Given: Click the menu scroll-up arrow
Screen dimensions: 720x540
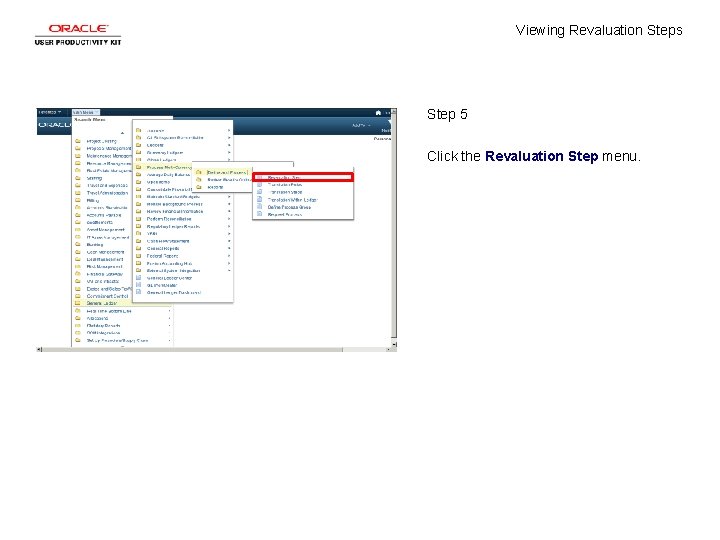Looking at the screenshot, I should tap(122, 133).
